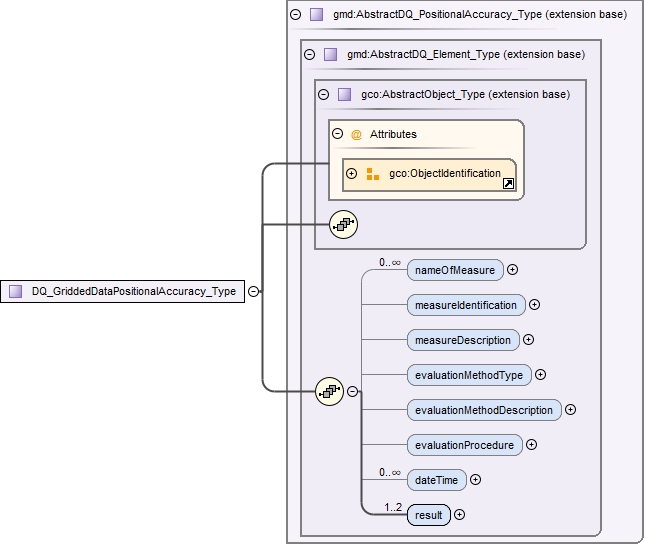Click the @ Attributes icon

[x=356, y=134]
